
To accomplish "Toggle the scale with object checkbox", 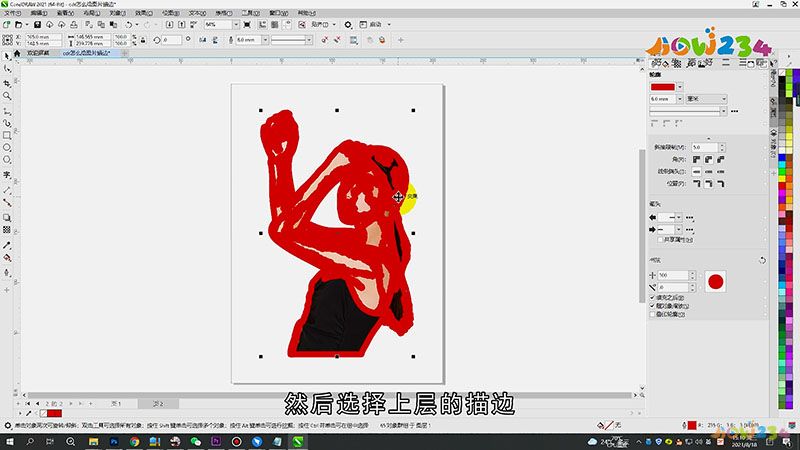I will coord(652,306).
